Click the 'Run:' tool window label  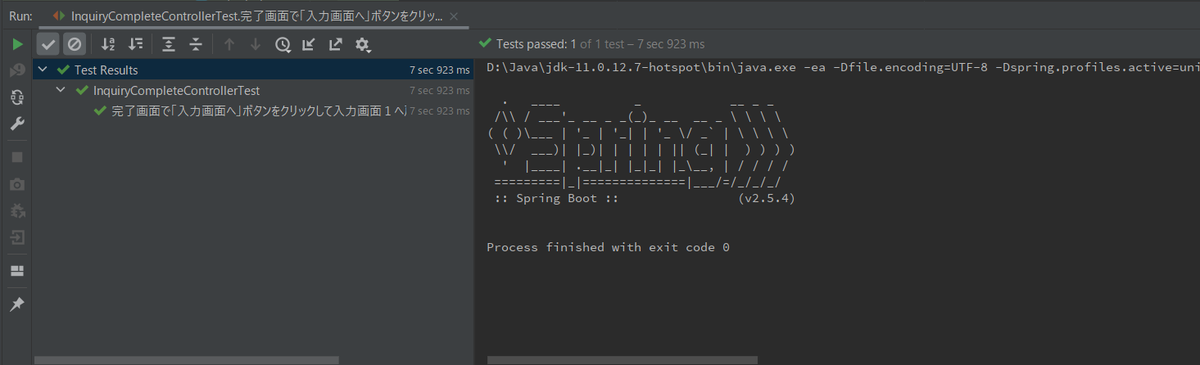coord(20,17)
